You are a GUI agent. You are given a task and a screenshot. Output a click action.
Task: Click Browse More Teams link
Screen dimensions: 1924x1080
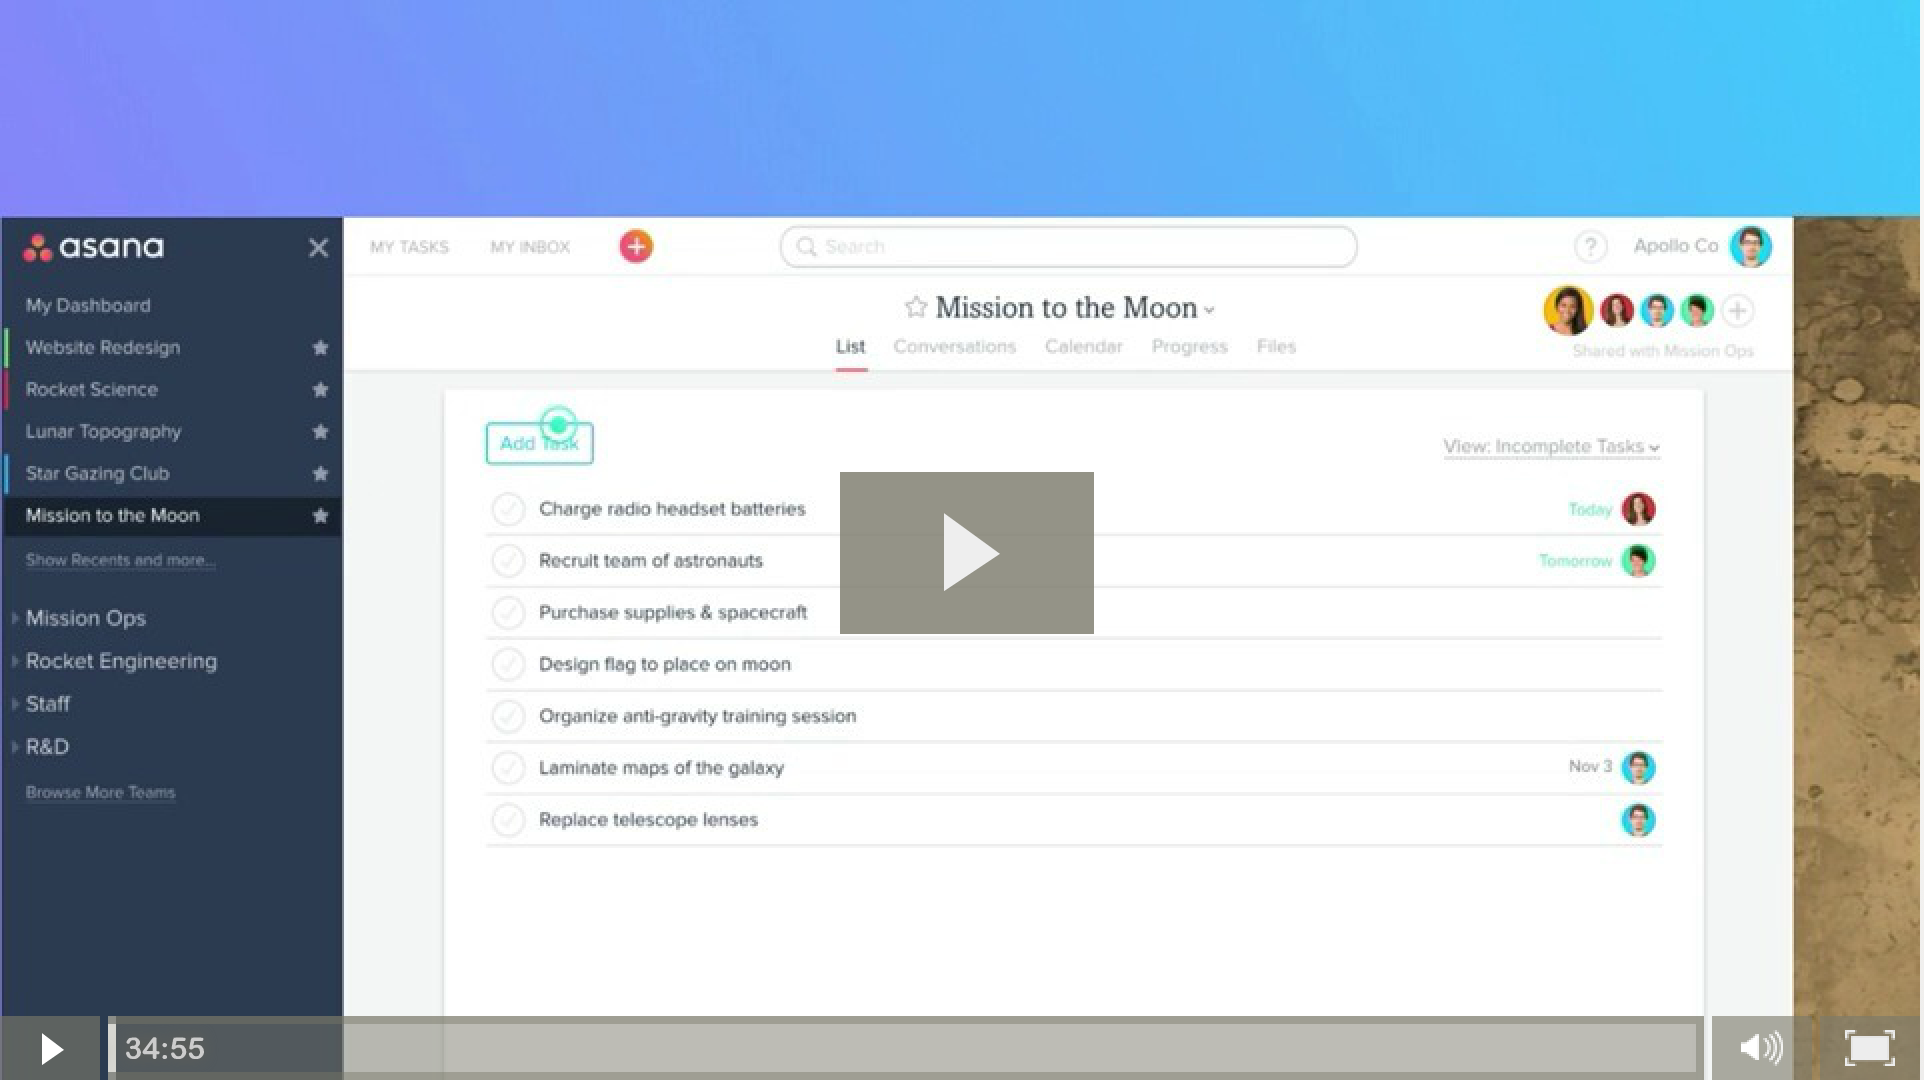(100, 792)
